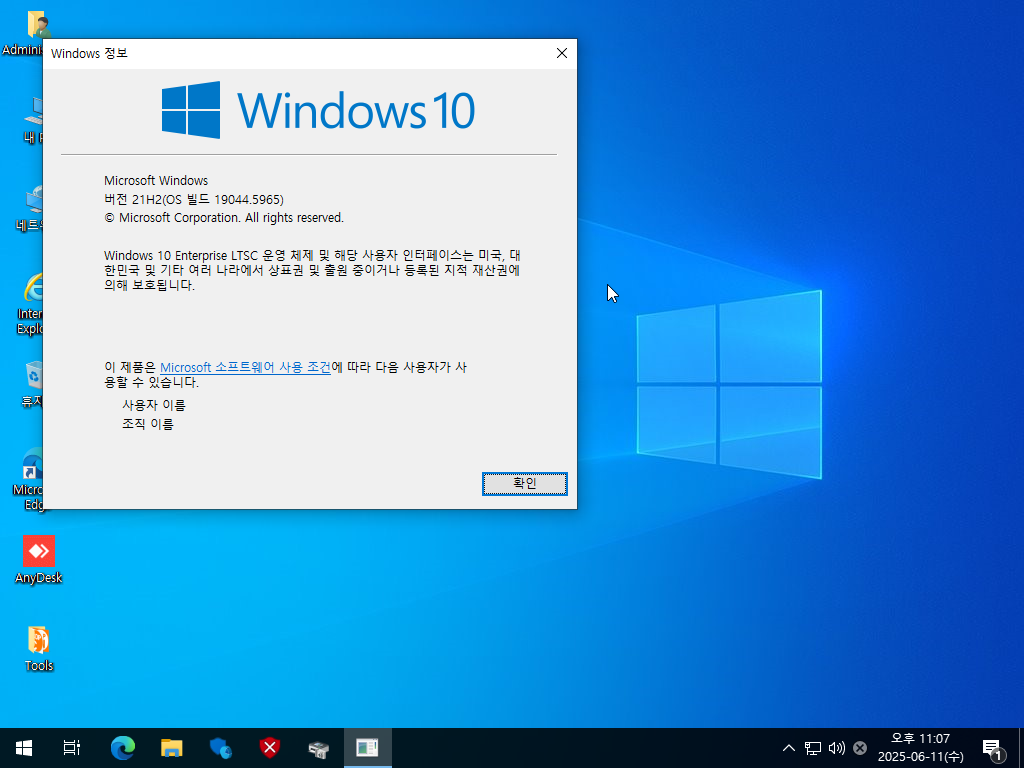Open Task View from the taskbar

click(72, 748)
